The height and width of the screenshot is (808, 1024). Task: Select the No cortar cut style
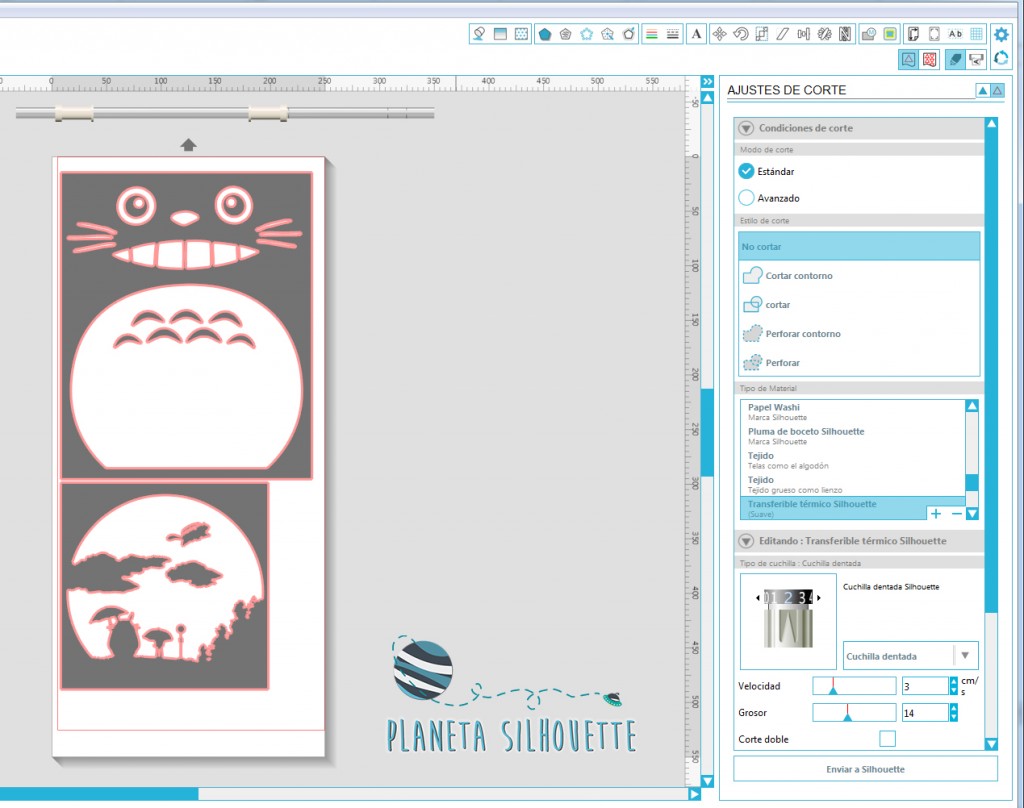859,247
